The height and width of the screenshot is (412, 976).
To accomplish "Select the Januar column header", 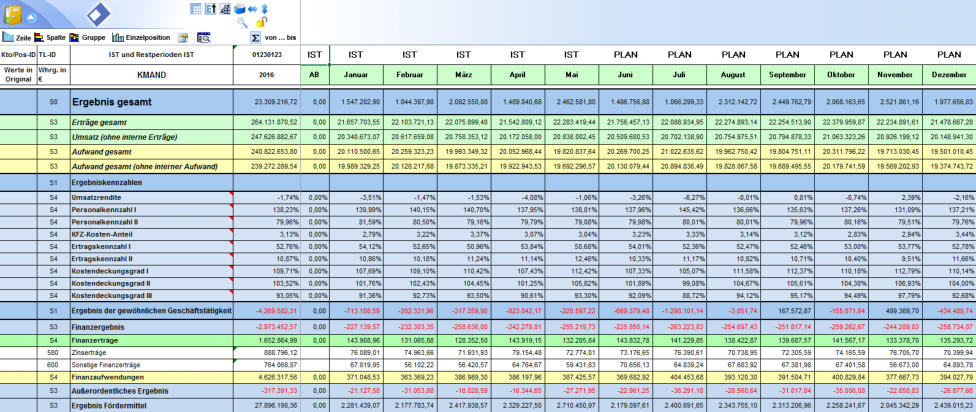I will (356, 74).
